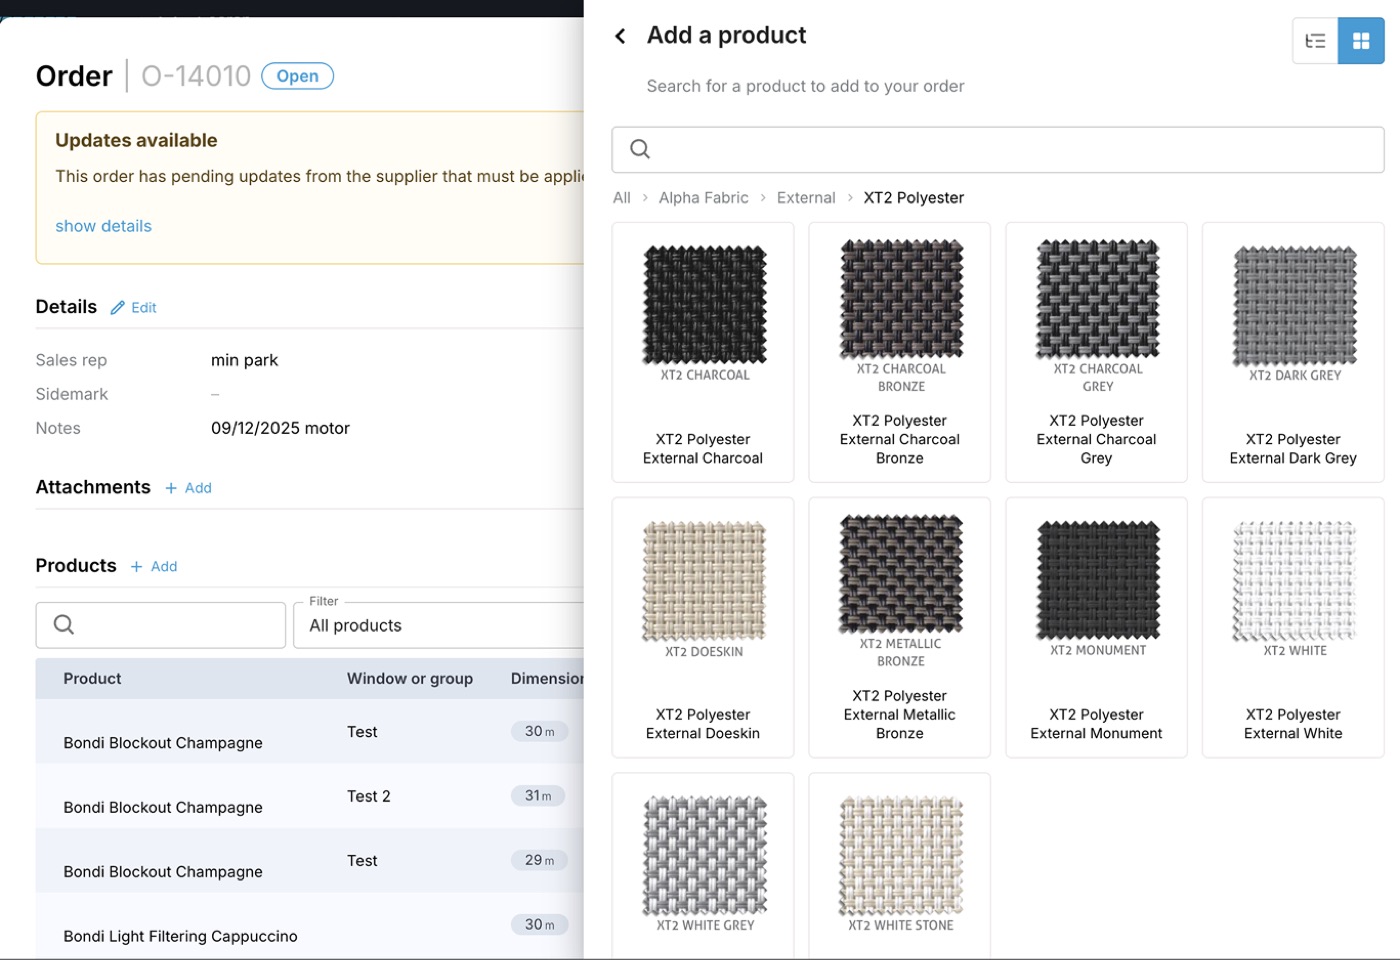
Task: Go back with the Add a product arrow
Action: click(620, 36)
